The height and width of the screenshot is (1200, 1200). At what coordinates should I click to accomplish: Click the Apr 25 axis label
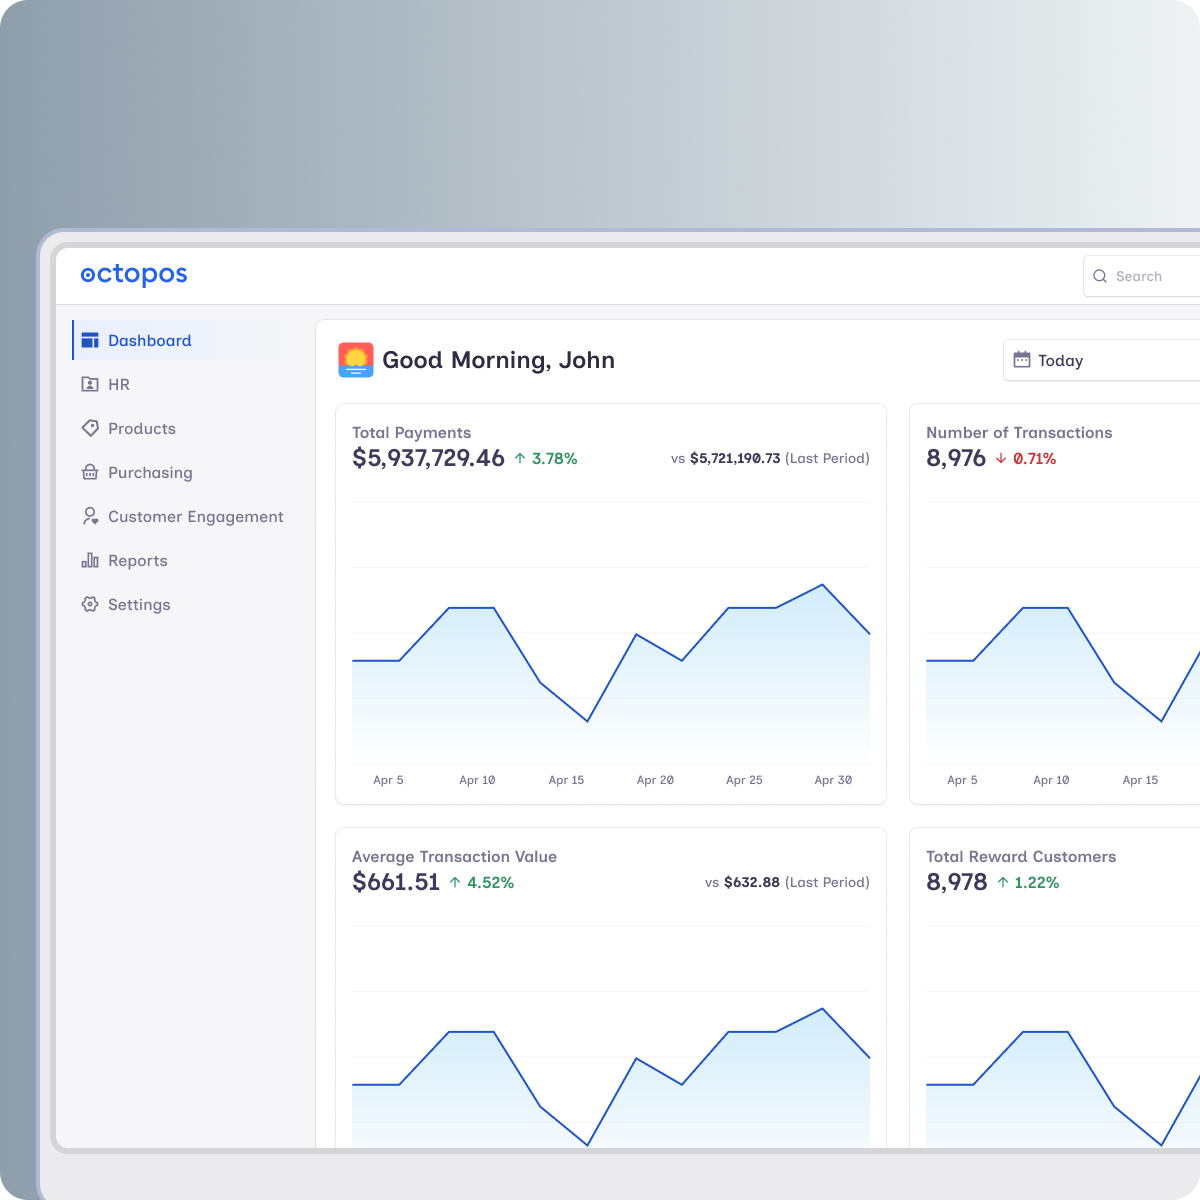pyautogui.click(x=744, y=780)
